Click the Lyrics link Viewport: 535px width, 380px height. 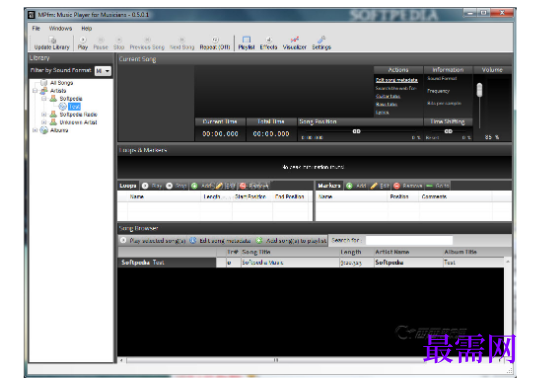[x=382, y=113]
